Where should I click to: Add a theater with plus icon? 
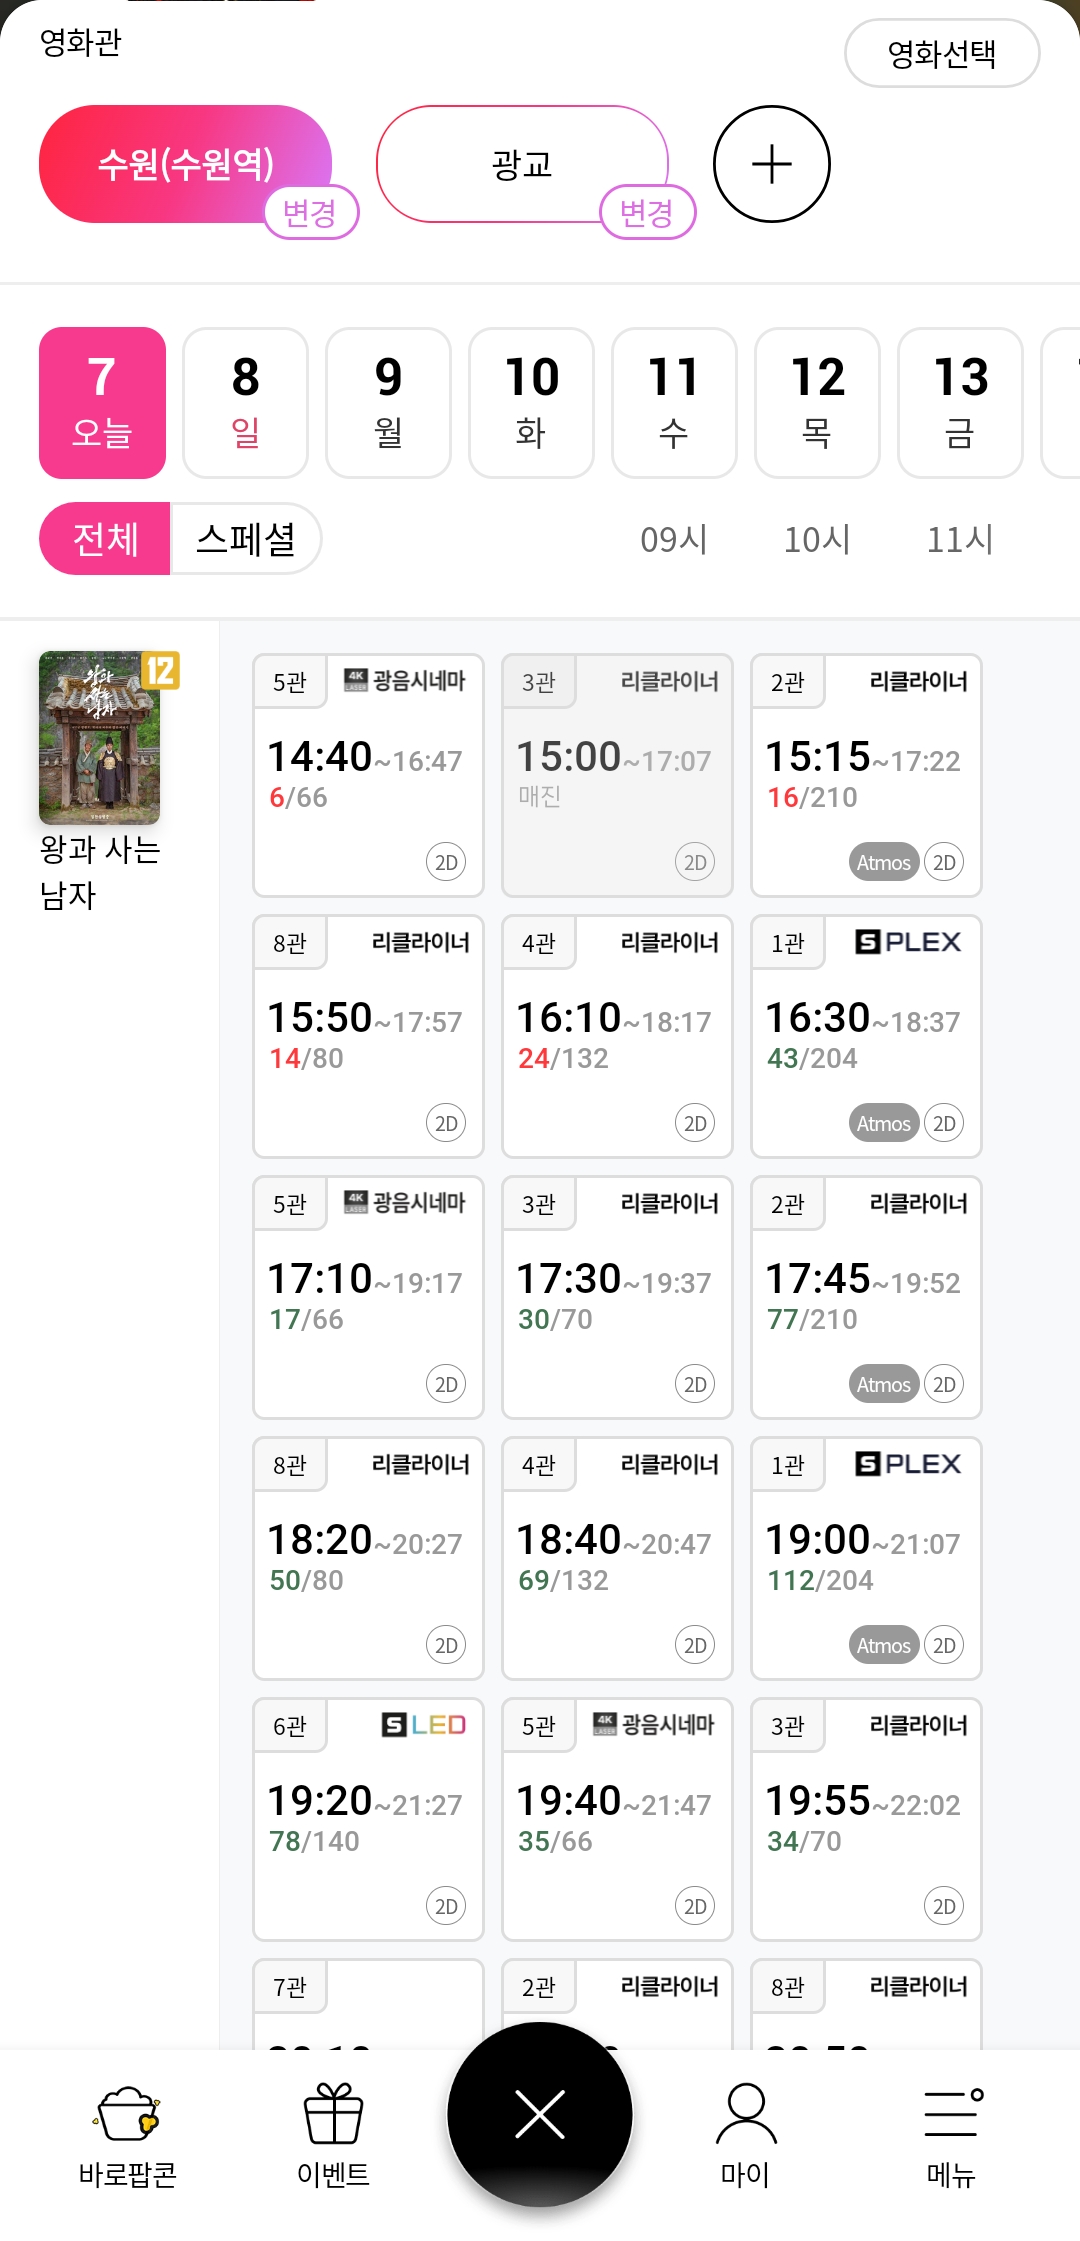(771, 164)
